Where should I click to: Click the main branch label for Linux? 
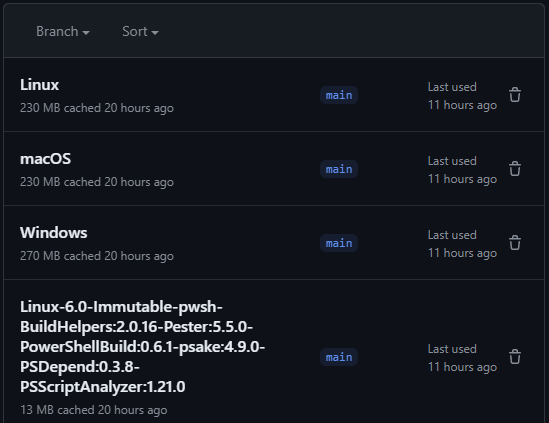coord(339,95)
